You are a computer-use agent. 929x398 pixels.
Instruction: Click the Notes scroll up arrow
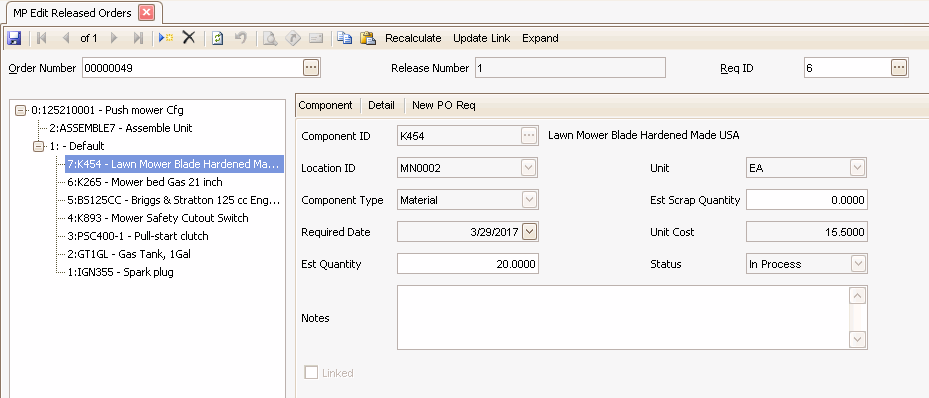pos(857,295)
